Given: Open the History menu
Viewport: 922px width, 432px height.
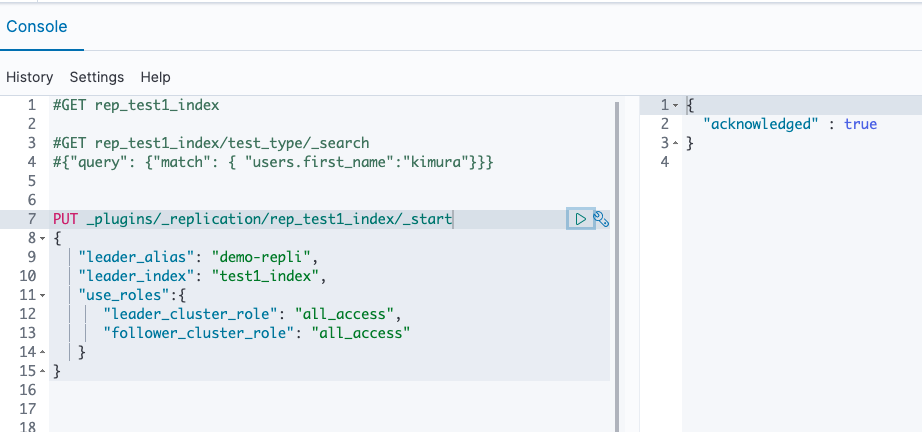Looking at the screenshot, I should tap(29, 77).
